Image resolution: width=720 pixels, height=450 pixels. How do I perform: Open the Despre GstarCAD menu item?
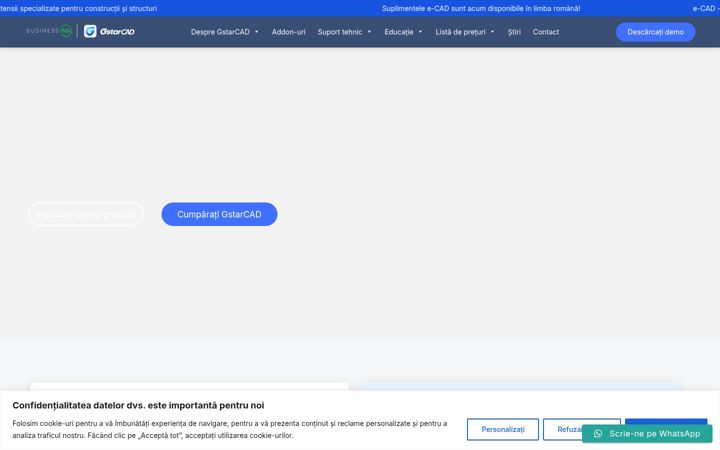[220, 32]
